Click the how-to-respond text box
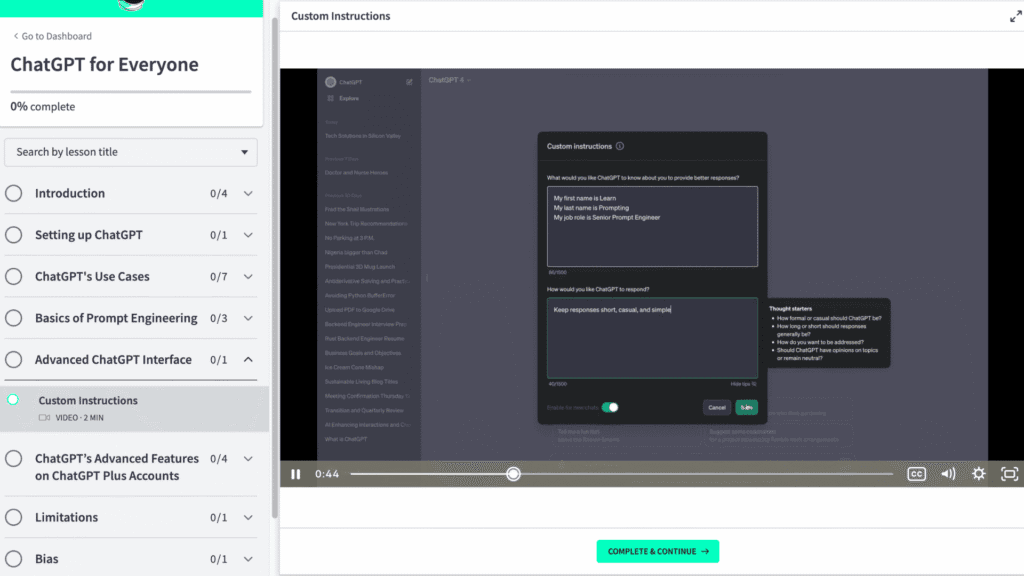 pyautogui.click(x=652, y=338)
